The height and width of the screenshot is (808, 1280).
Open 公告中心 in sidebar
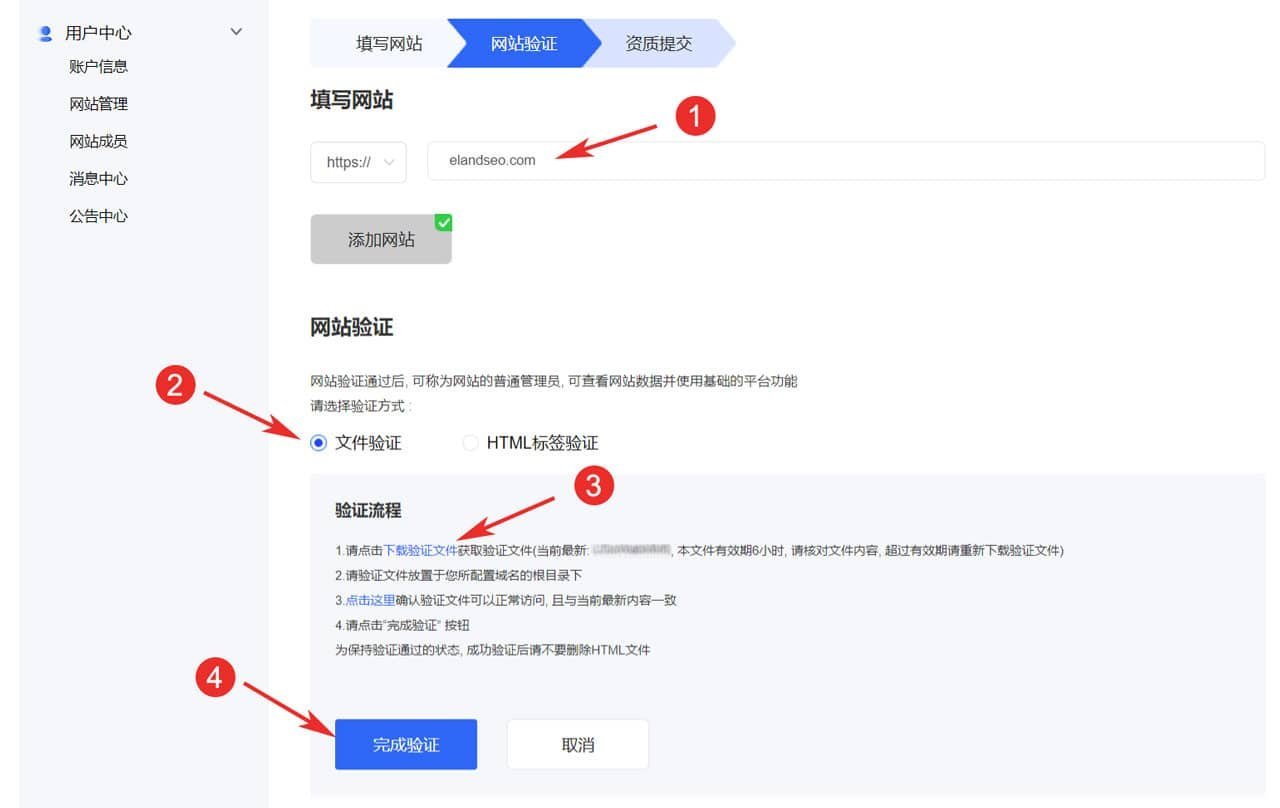[x=98, y=216]
